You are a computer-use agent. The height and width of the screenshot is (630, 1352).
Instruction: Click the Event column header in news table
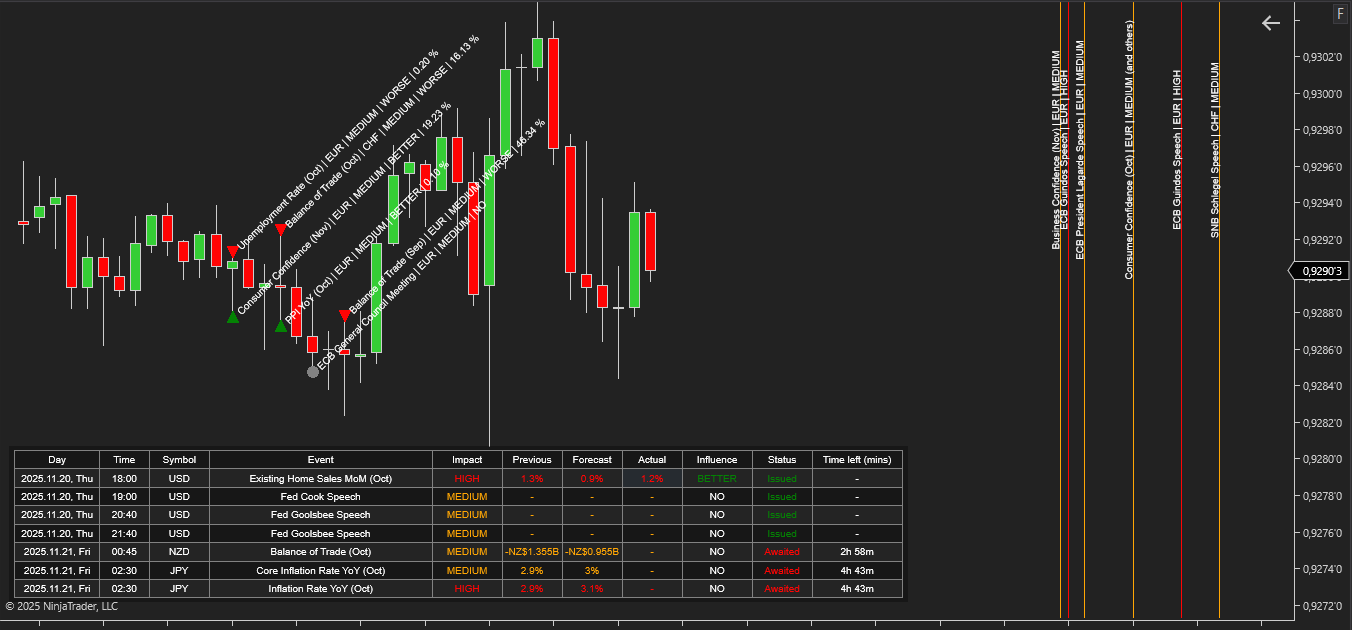[x=321, y=460]
